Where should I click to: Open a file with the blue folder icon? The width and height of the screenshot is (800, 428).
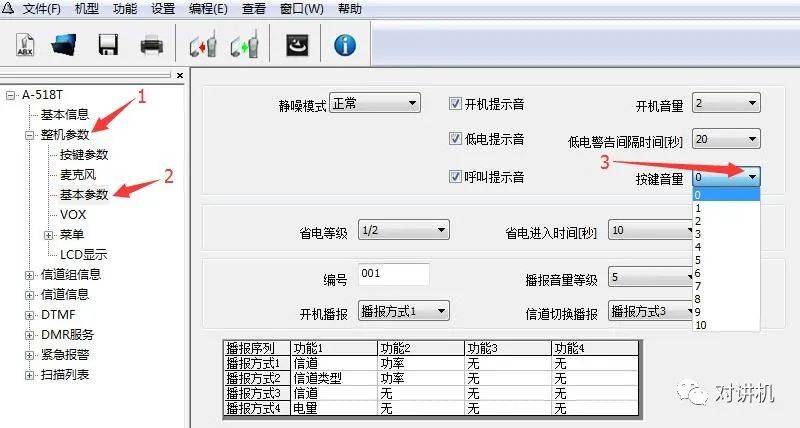click(x=66, y=45)
